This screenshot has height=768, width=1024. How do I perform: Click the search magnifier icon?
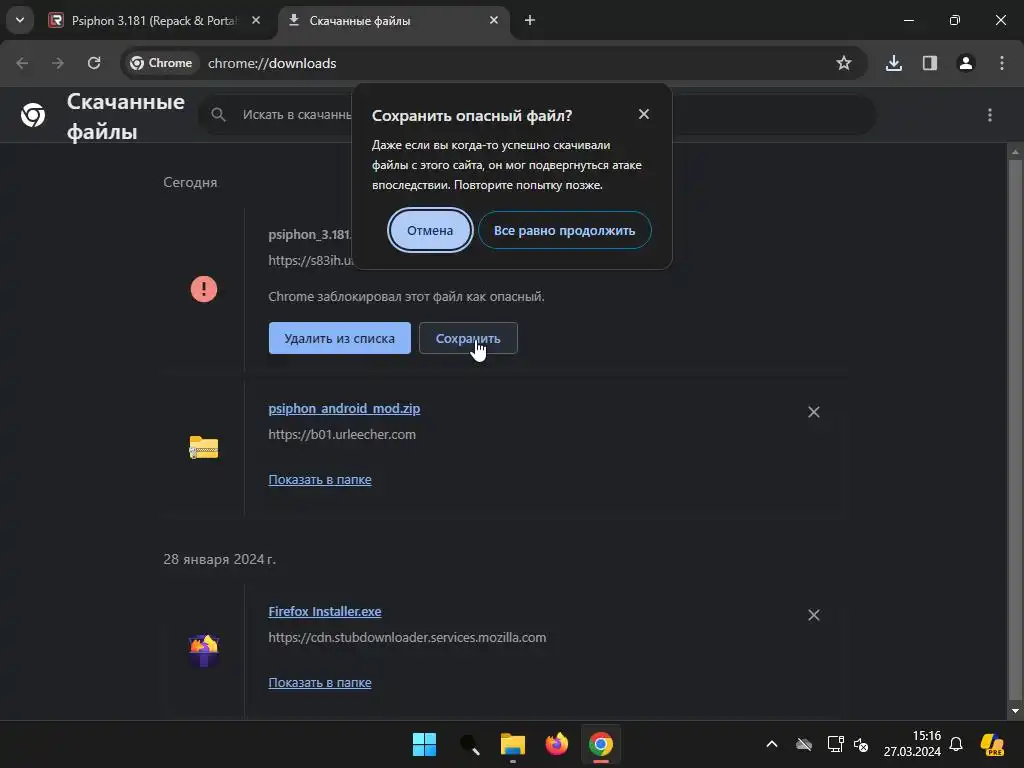tap(219, 115)
